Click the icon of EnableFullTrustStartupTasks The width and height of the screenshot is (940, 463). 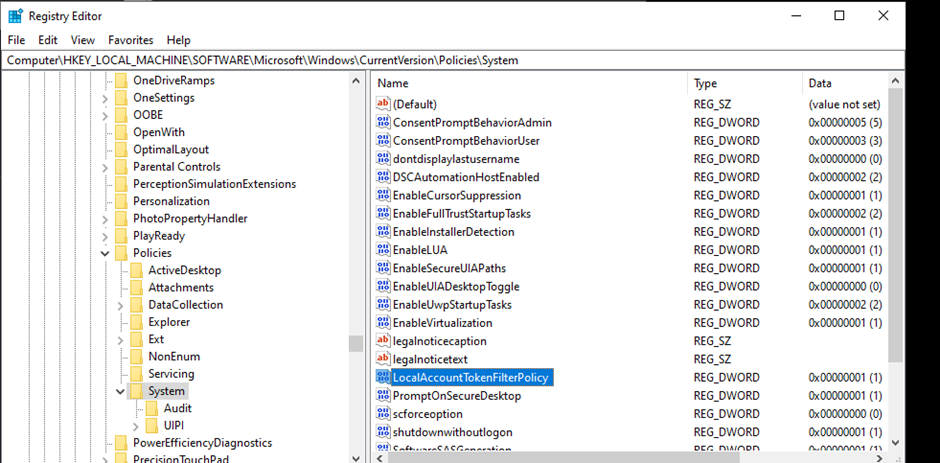click(x=382, y=214)
